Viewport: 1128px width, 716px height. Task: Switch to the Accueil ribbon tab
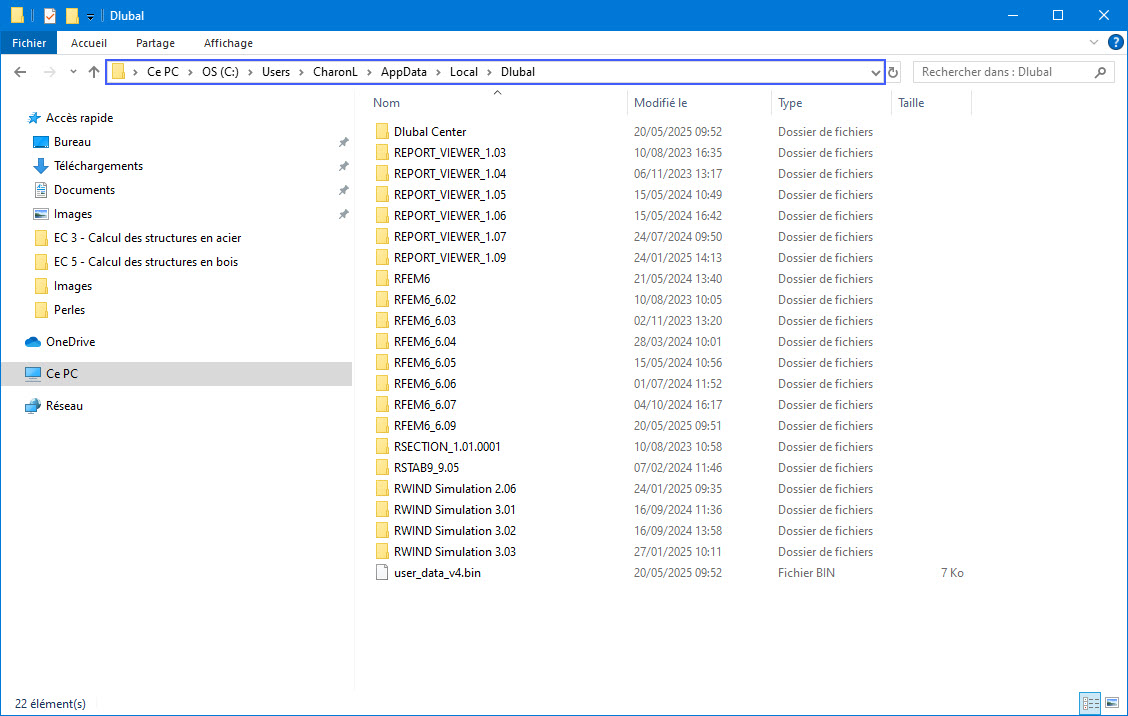coord(88,43)
